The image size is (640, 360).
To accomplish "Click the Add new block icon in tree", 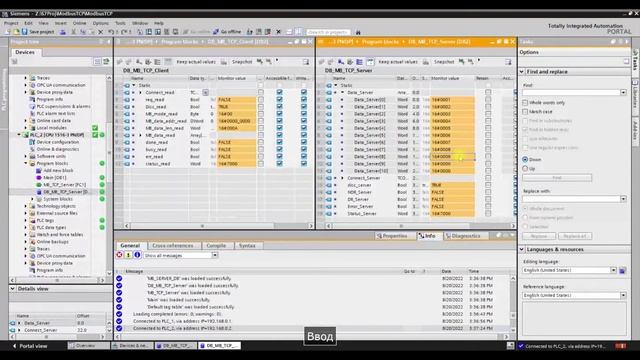I will [39, 170].
